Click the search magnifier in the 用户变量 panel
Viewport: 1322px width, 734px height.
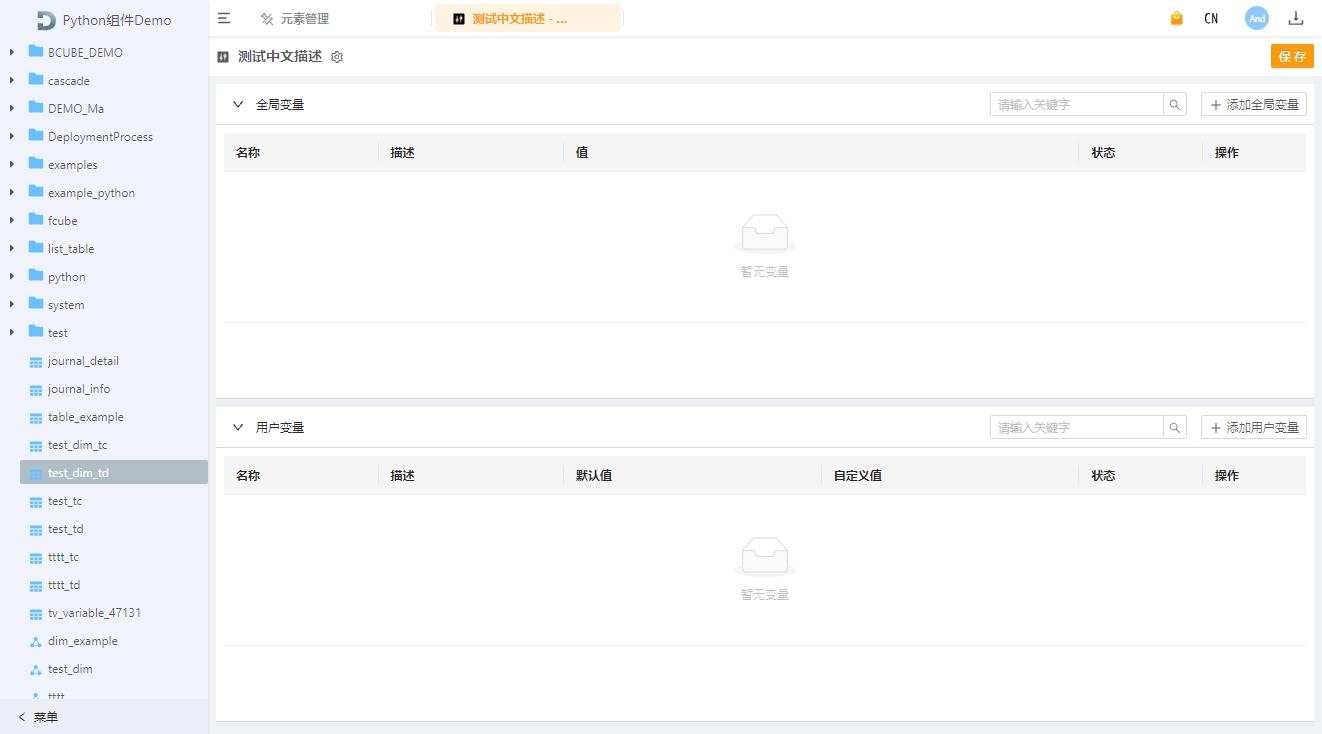click(1174, 427)
